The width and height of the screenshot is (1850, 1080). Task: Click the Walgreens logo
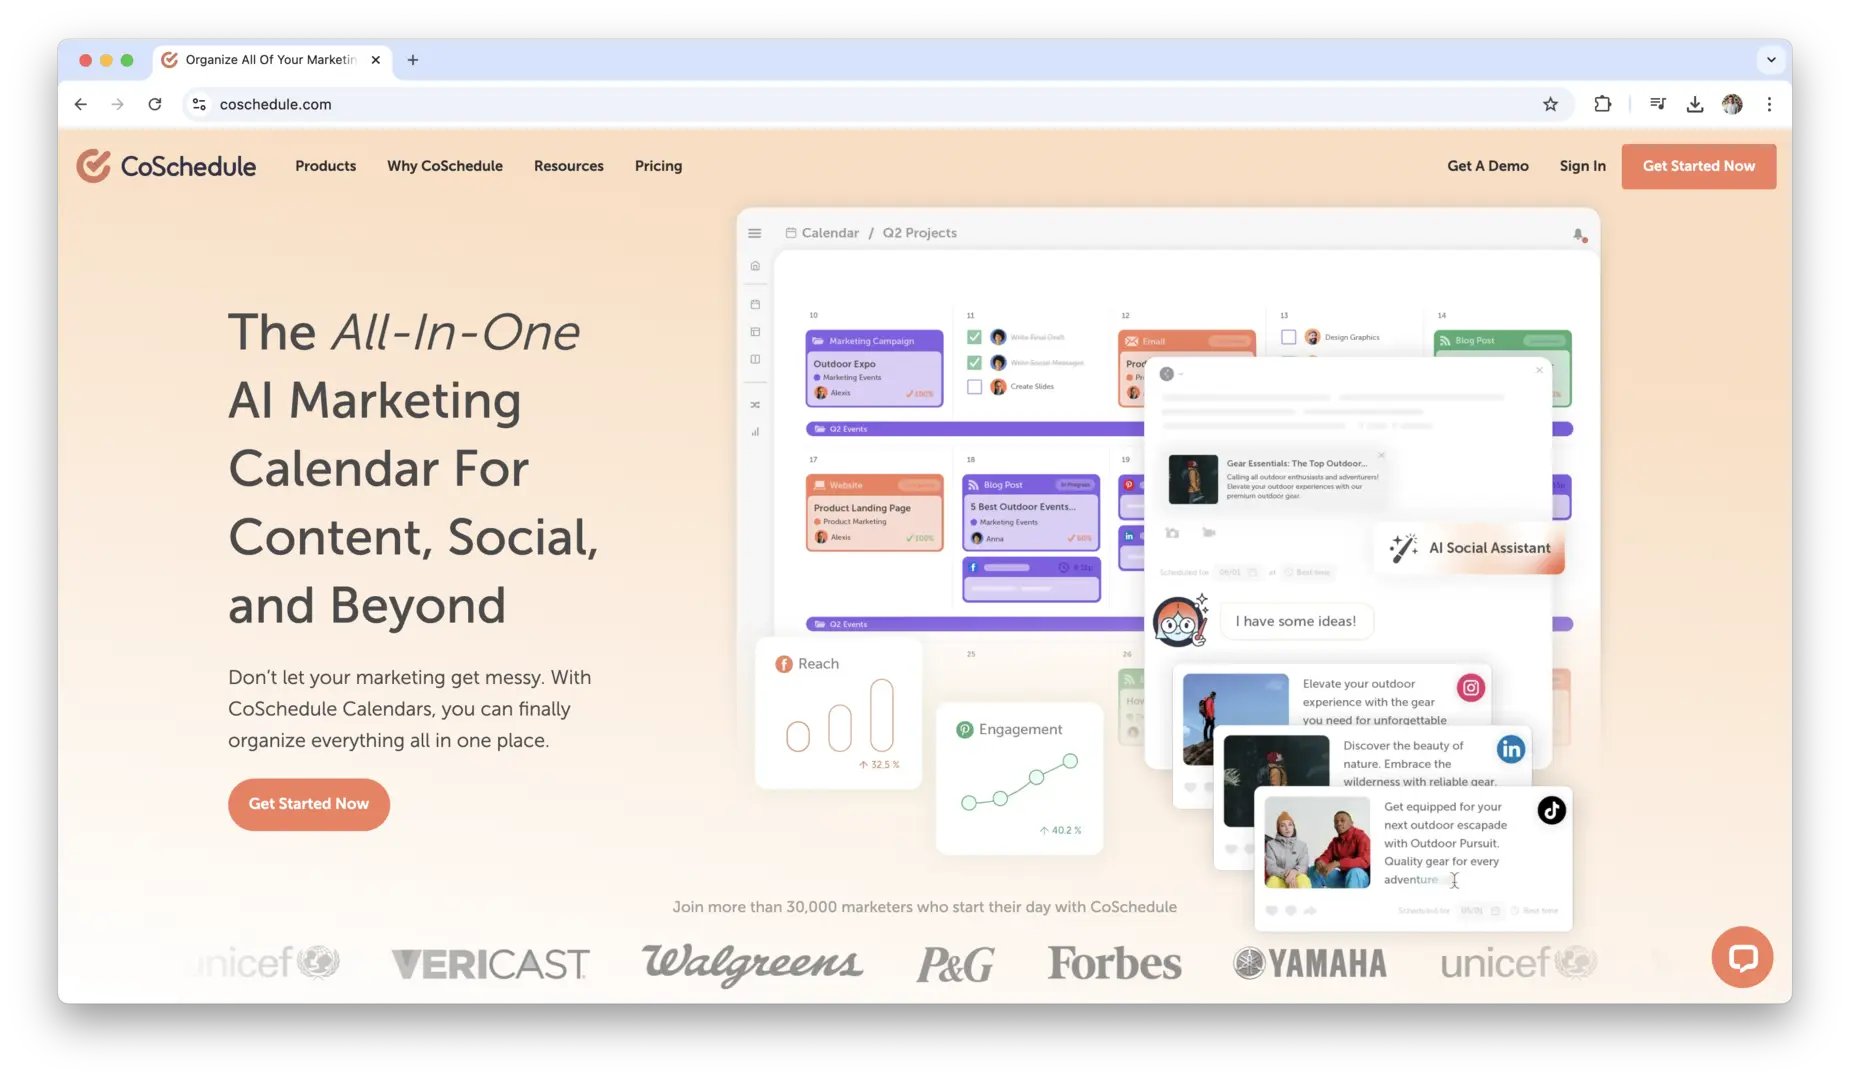(752, 964)
